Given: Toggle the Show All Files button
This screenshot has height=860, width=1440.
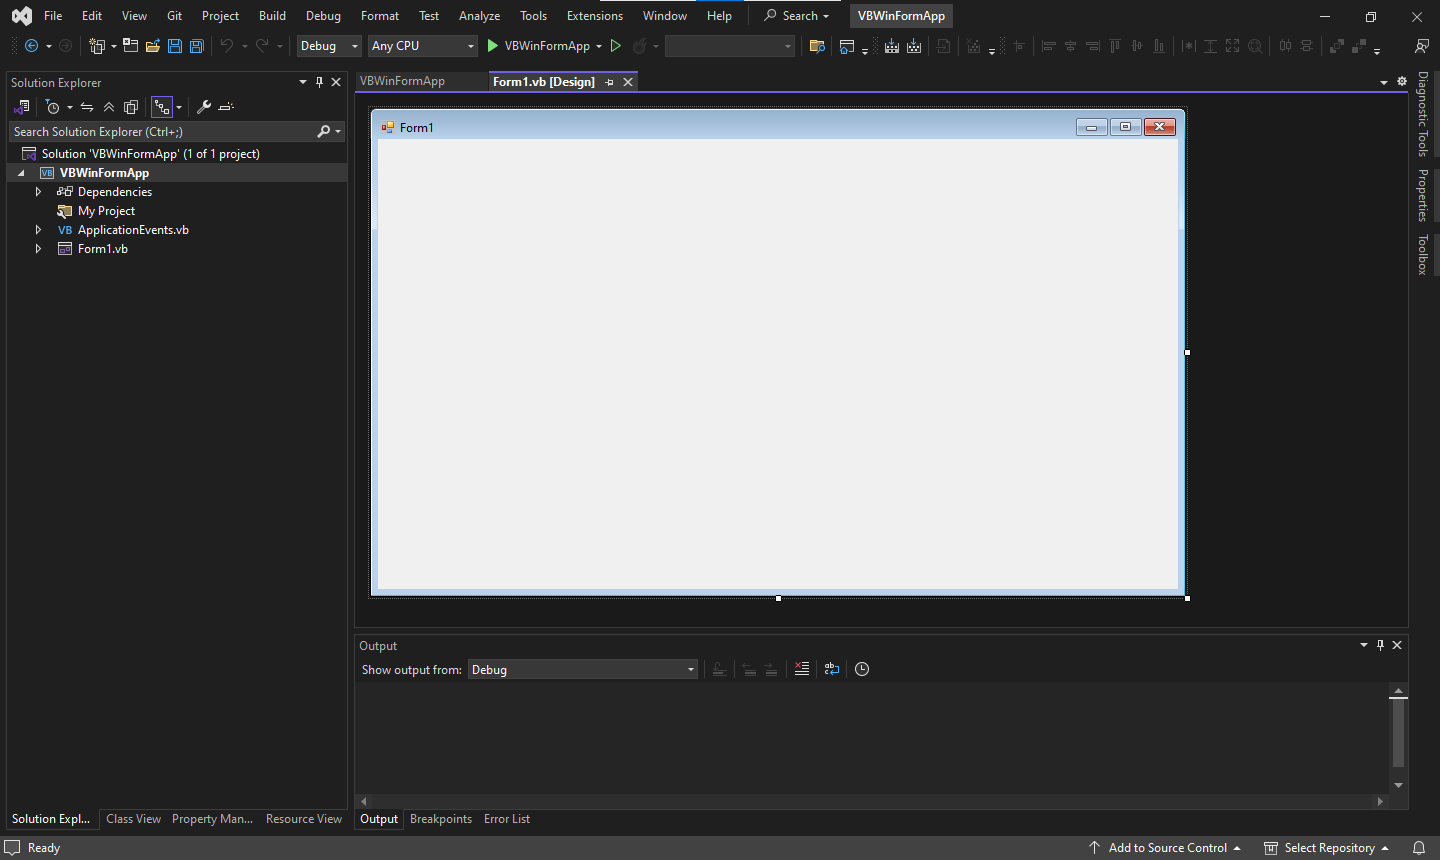Looking at the screenshot, I should [131, 107].
